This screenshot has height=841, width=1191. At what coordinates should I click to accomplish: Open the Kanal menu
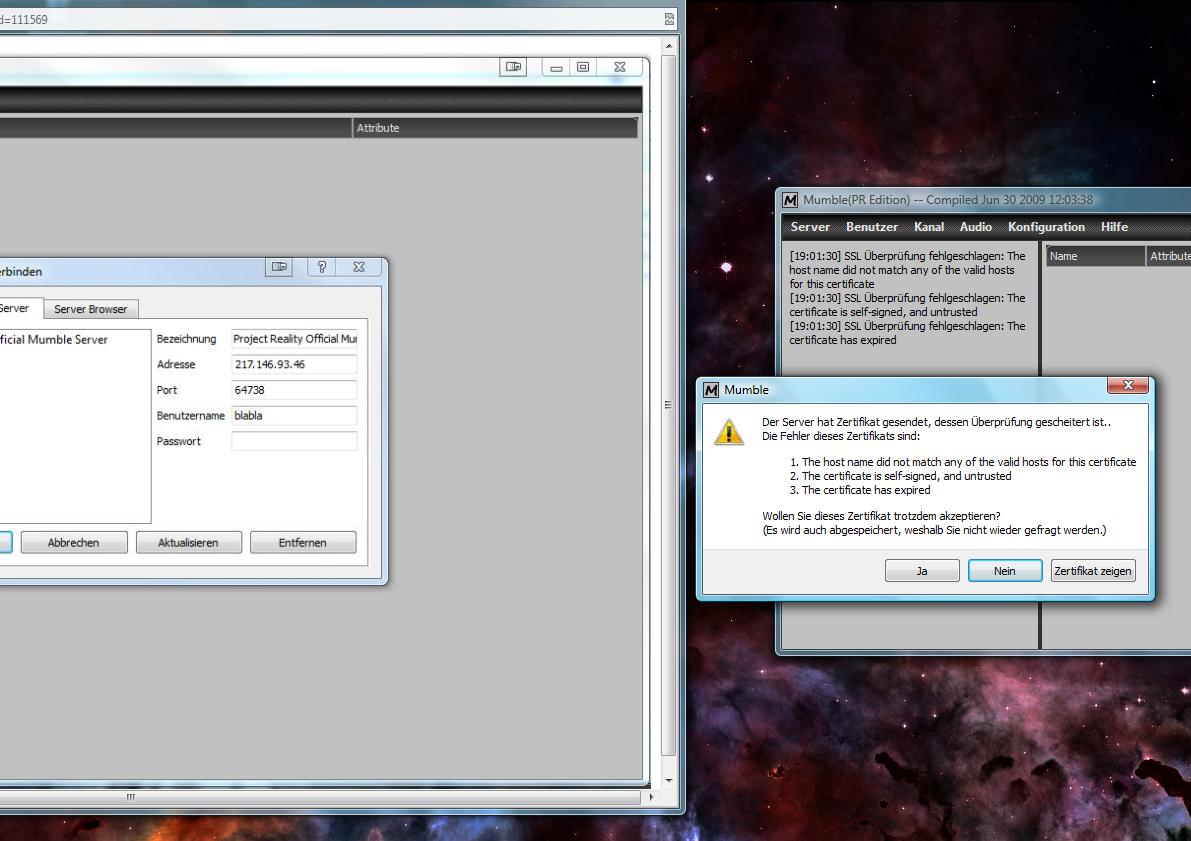click(x=928, y=226)
